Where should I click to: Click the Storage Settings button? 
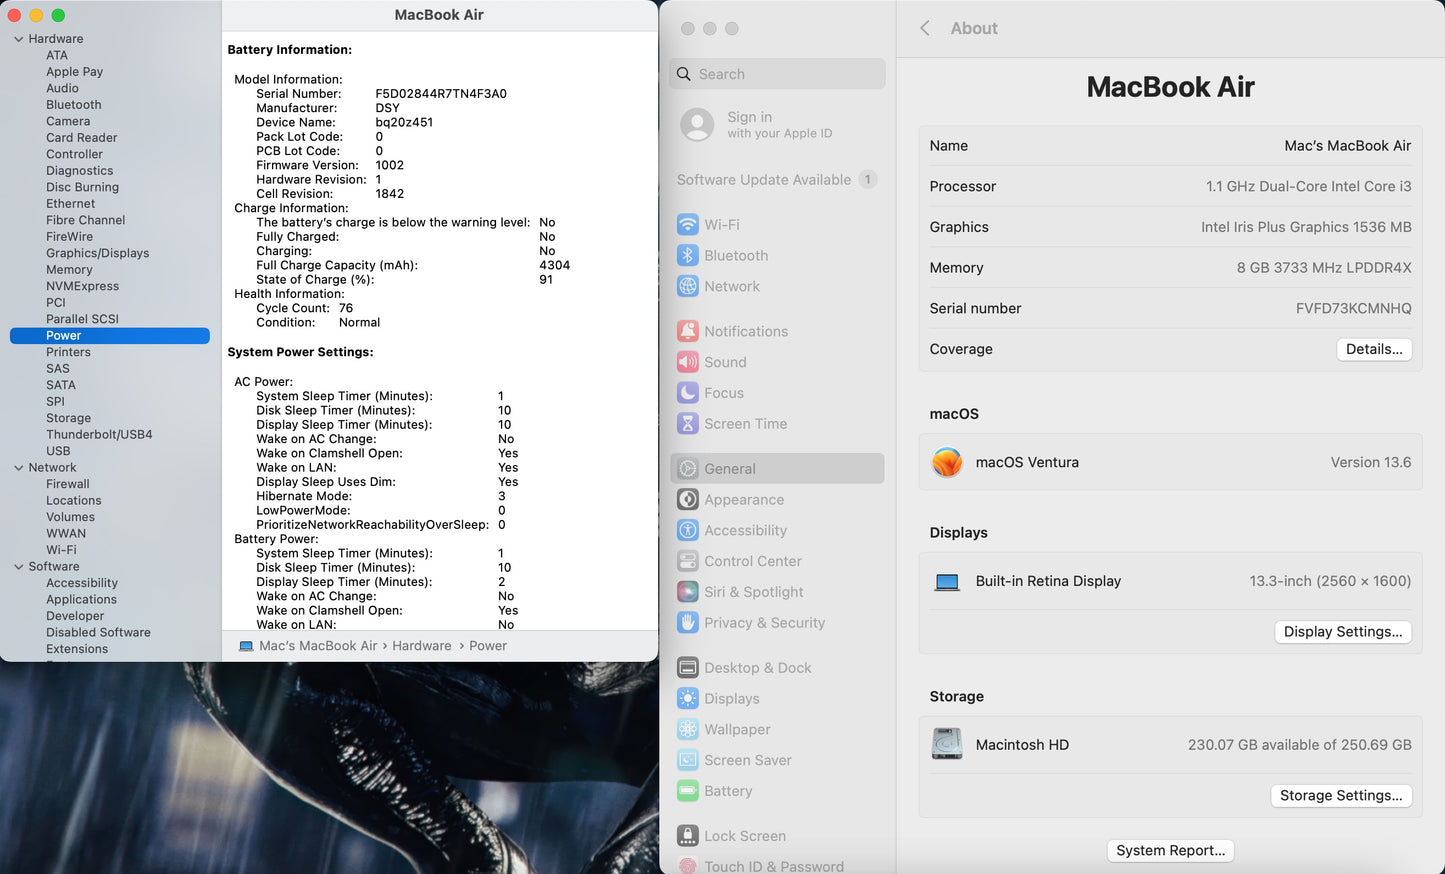tap(1340, 796)
